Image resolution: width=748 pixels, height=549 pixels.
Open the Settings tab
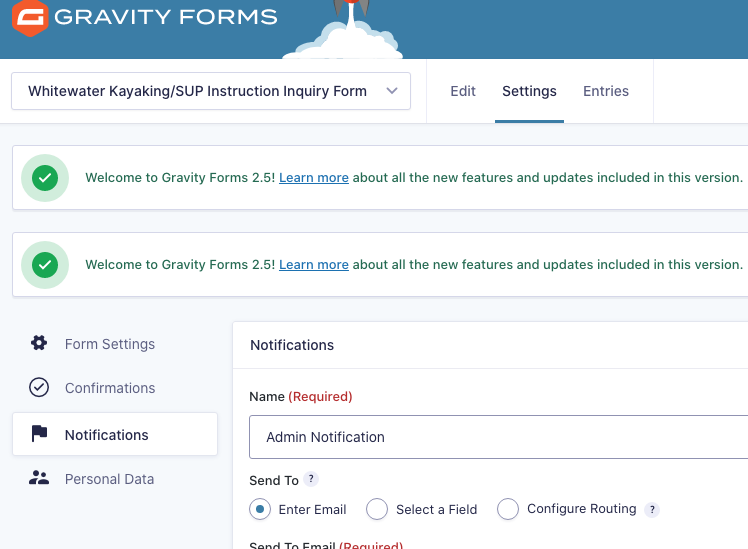coord(530,91)
